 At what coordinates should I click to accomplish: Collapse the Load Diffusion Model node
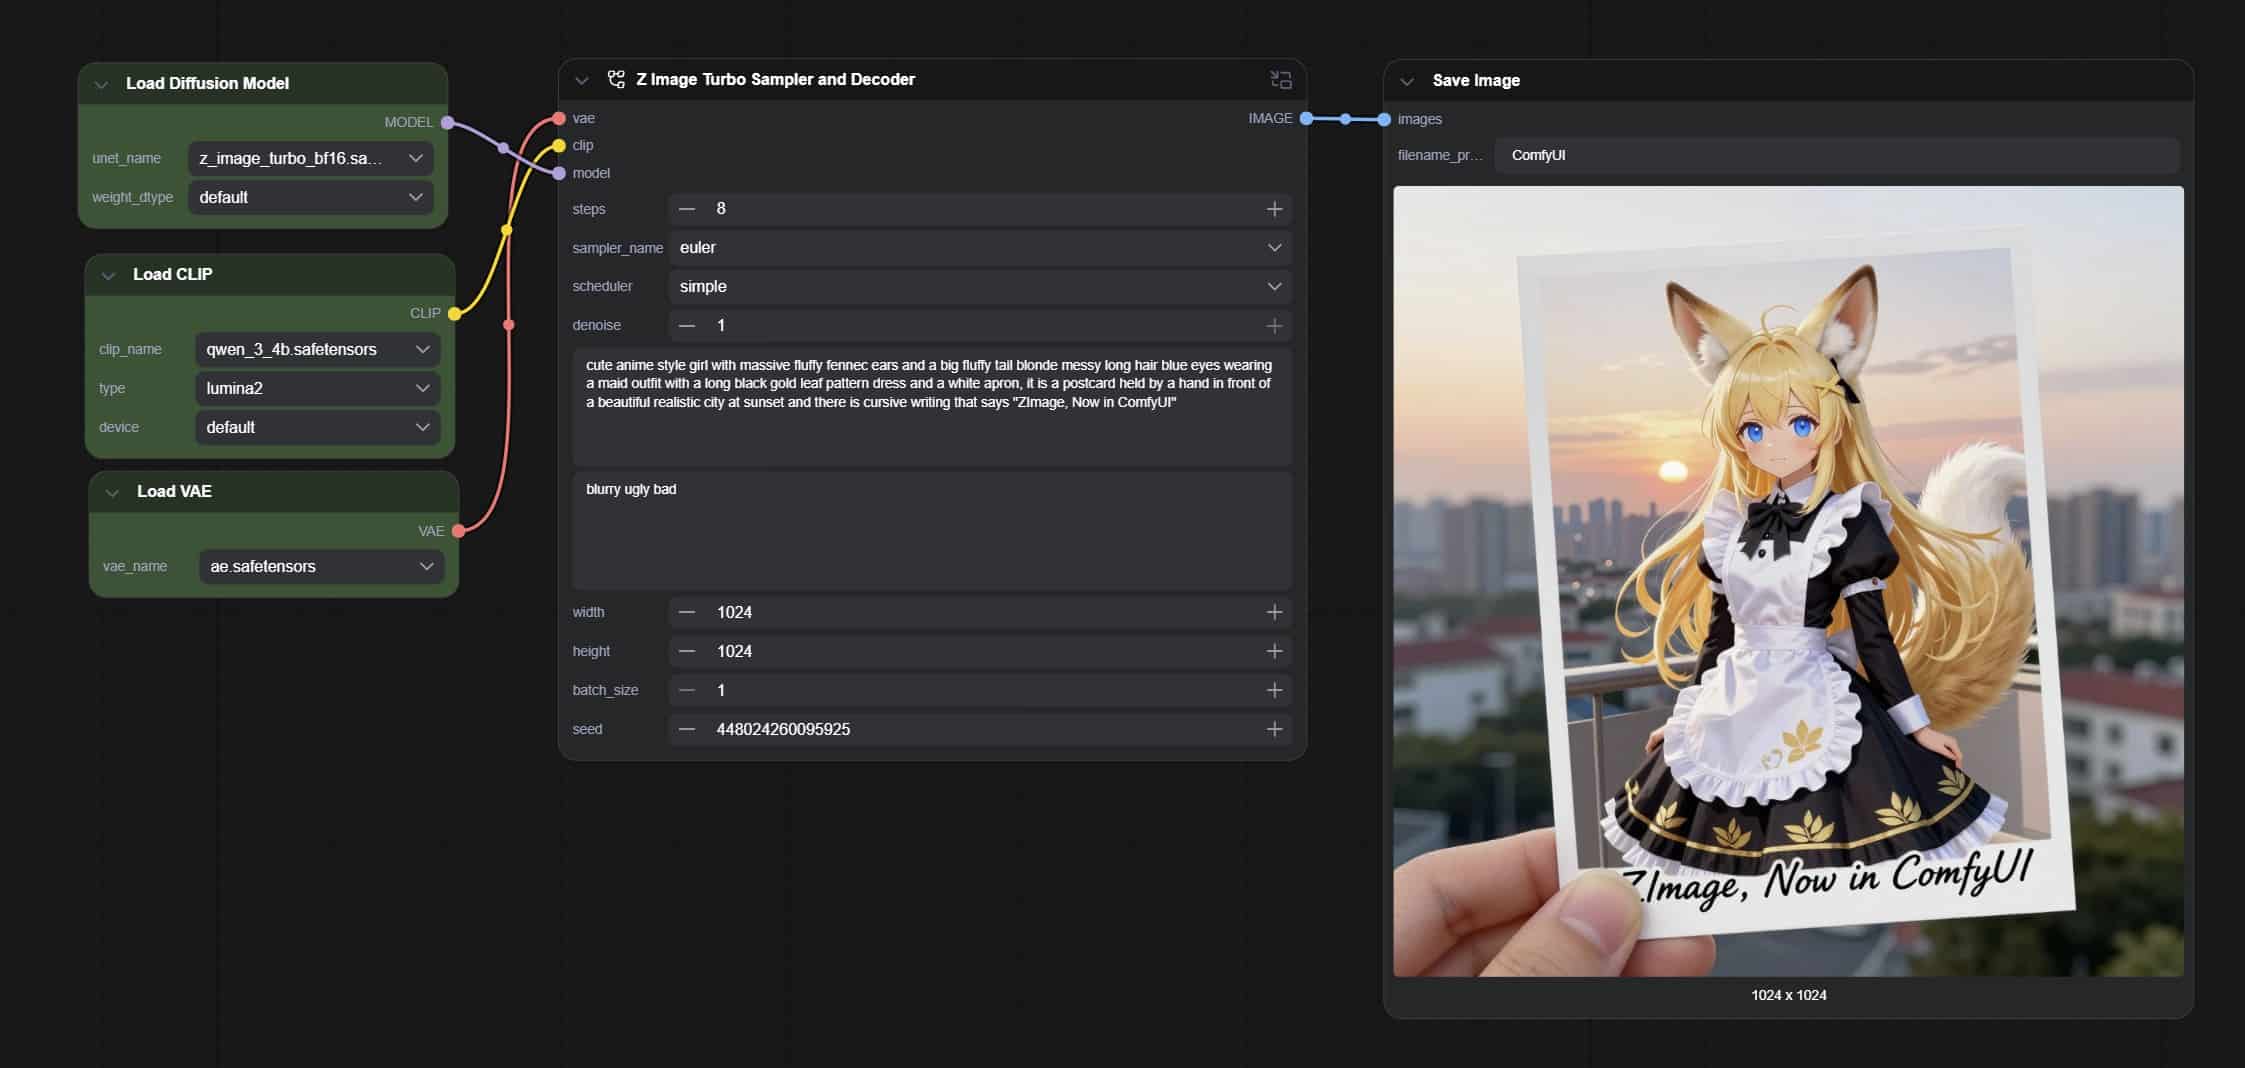tap(101, 84)
